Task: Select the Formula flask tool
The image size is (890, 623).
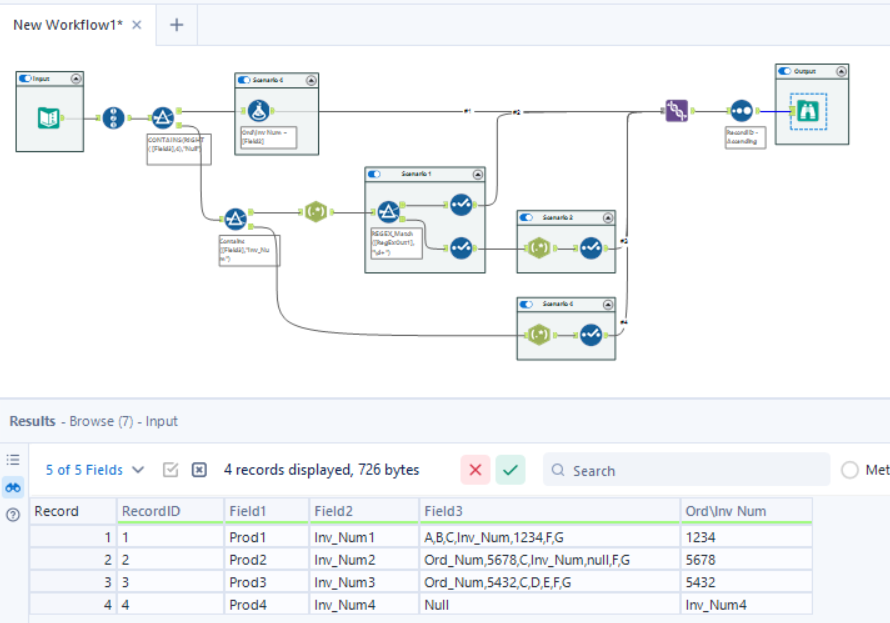Action: [x=259, y=111]
